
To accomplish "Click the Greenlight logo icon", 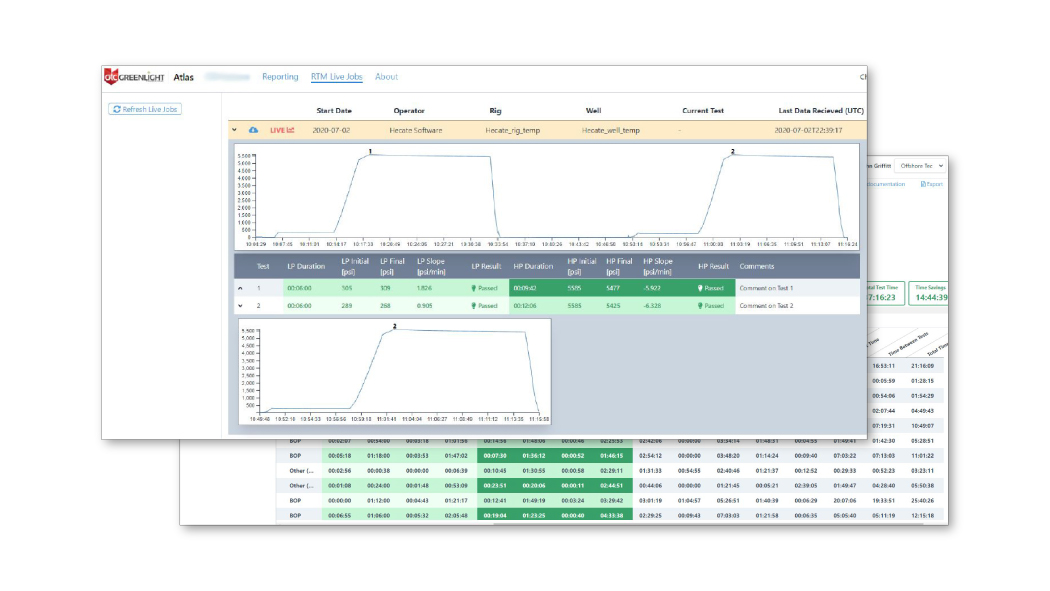I will coord(110,77).
